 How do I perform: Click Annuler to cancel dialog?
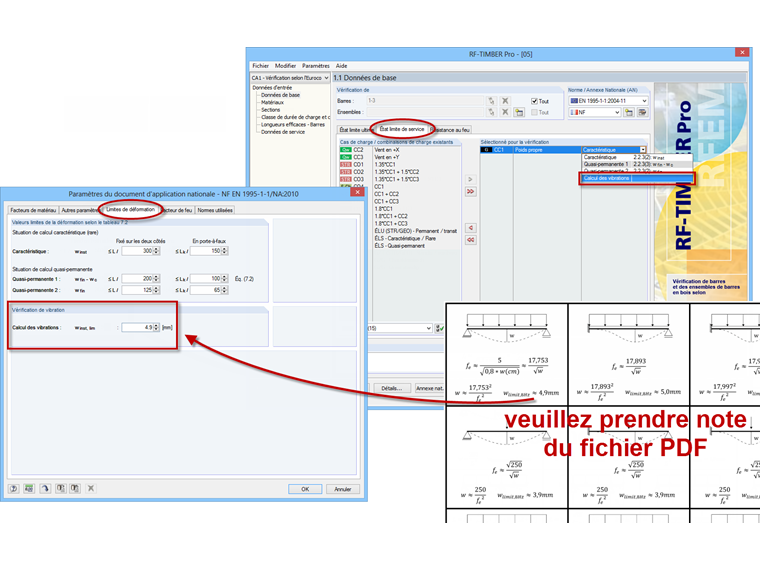(x=343, y=489)
